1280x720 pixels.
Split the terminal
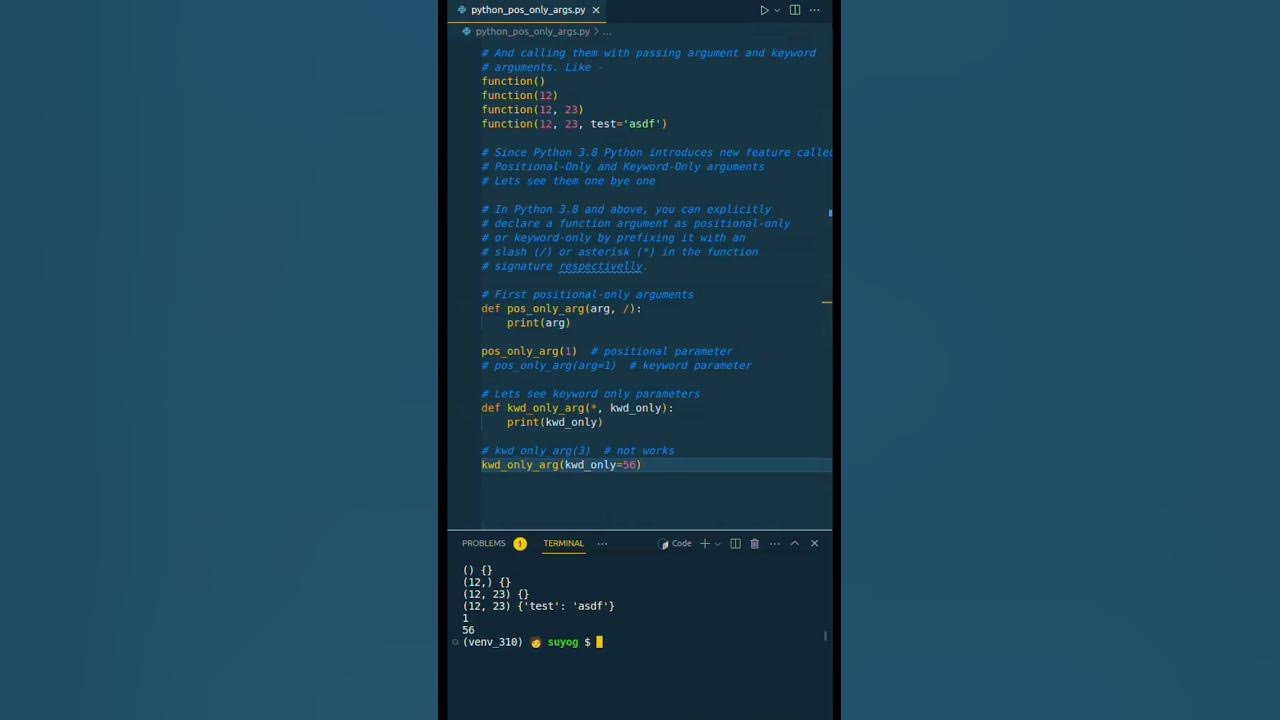pyautogui.click(x=735, y=544)
